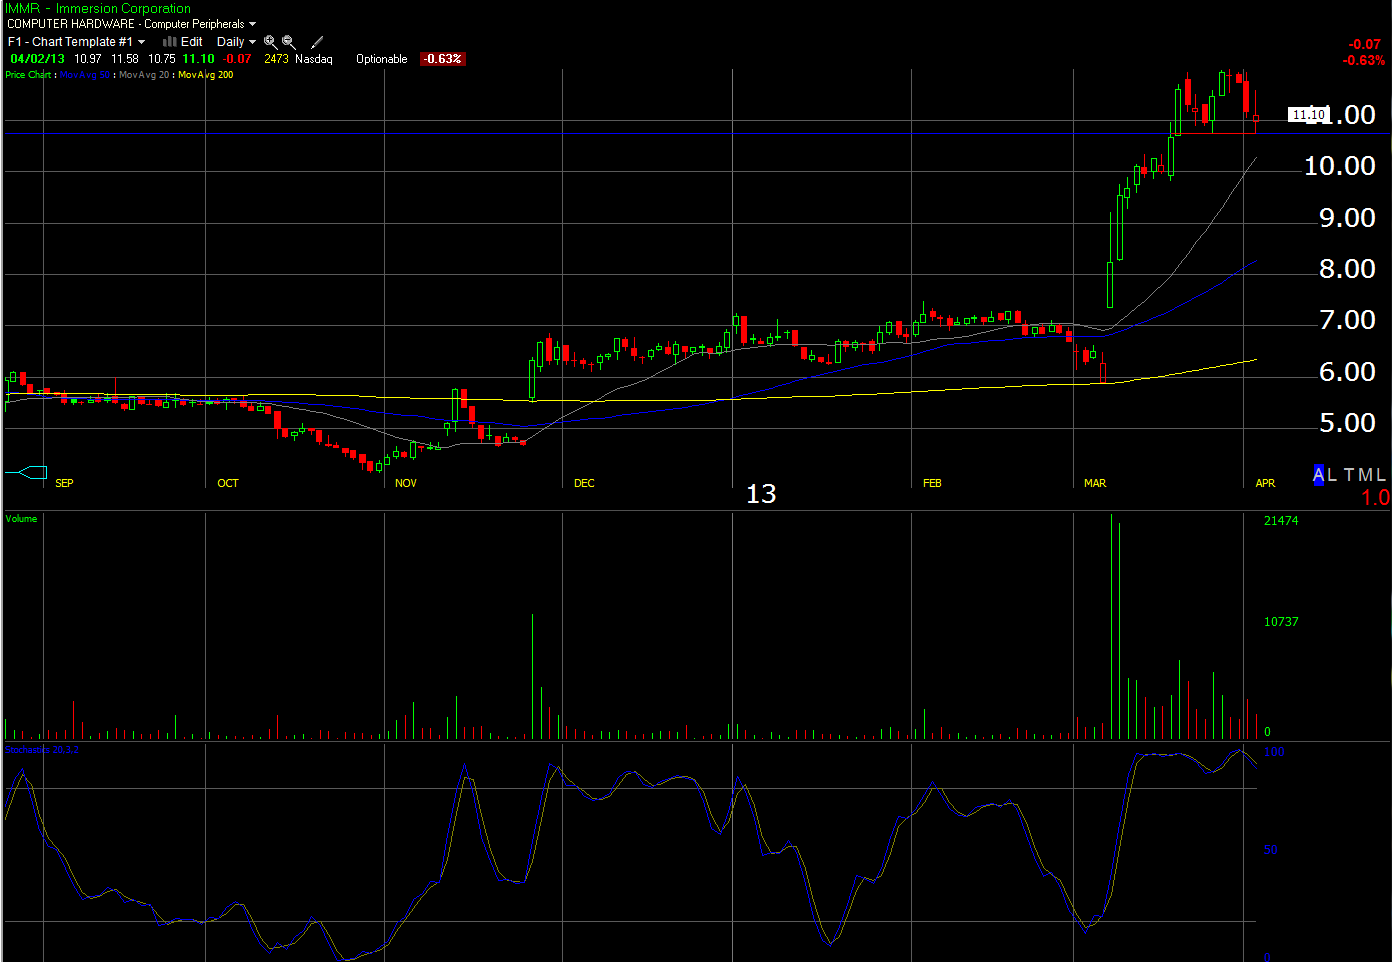Click the last candlestick on price chart
1392x962 pixels.
[1255, 119]
